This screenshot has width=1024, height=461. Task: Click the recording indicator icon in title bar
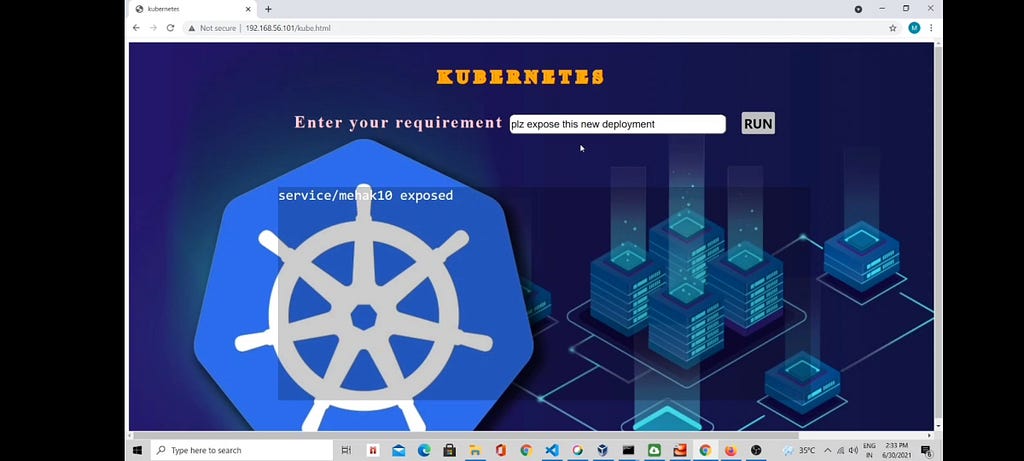tap(858, 9)
